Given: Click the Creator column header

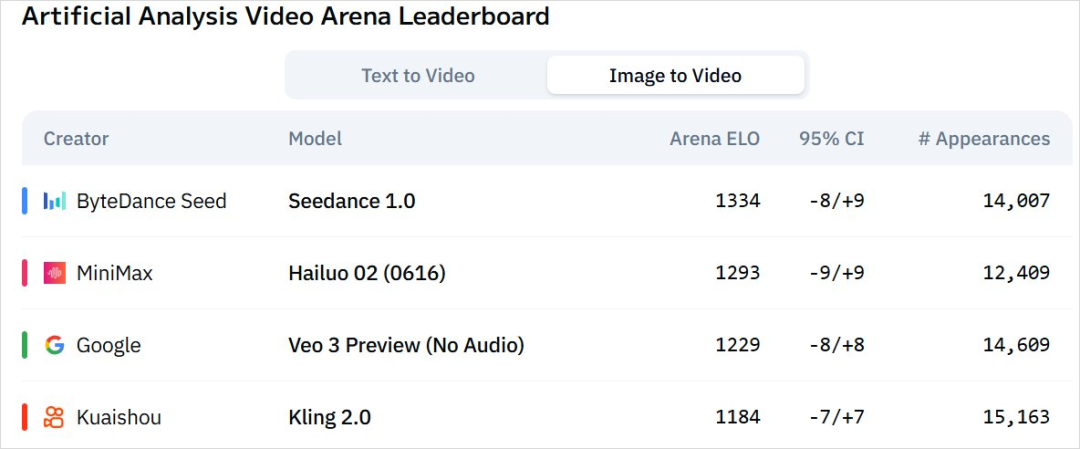Looking at the screenshot, I should (x=76, y=138).
